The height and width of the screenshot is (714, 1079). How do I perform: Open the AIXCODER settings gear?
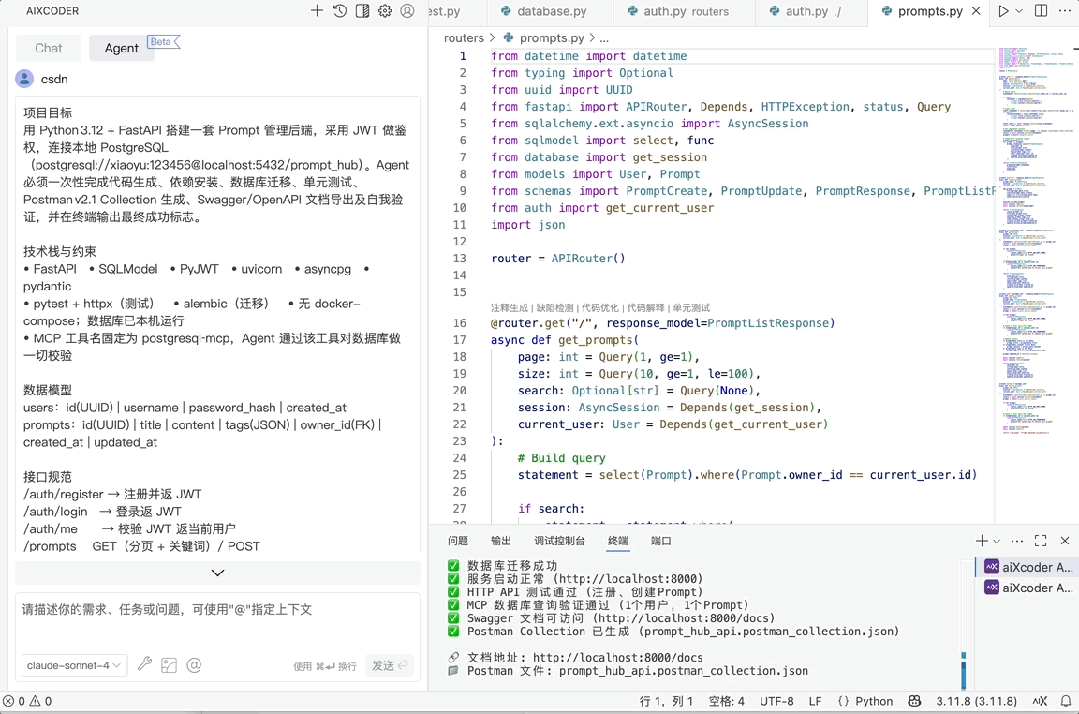[385, 11]
